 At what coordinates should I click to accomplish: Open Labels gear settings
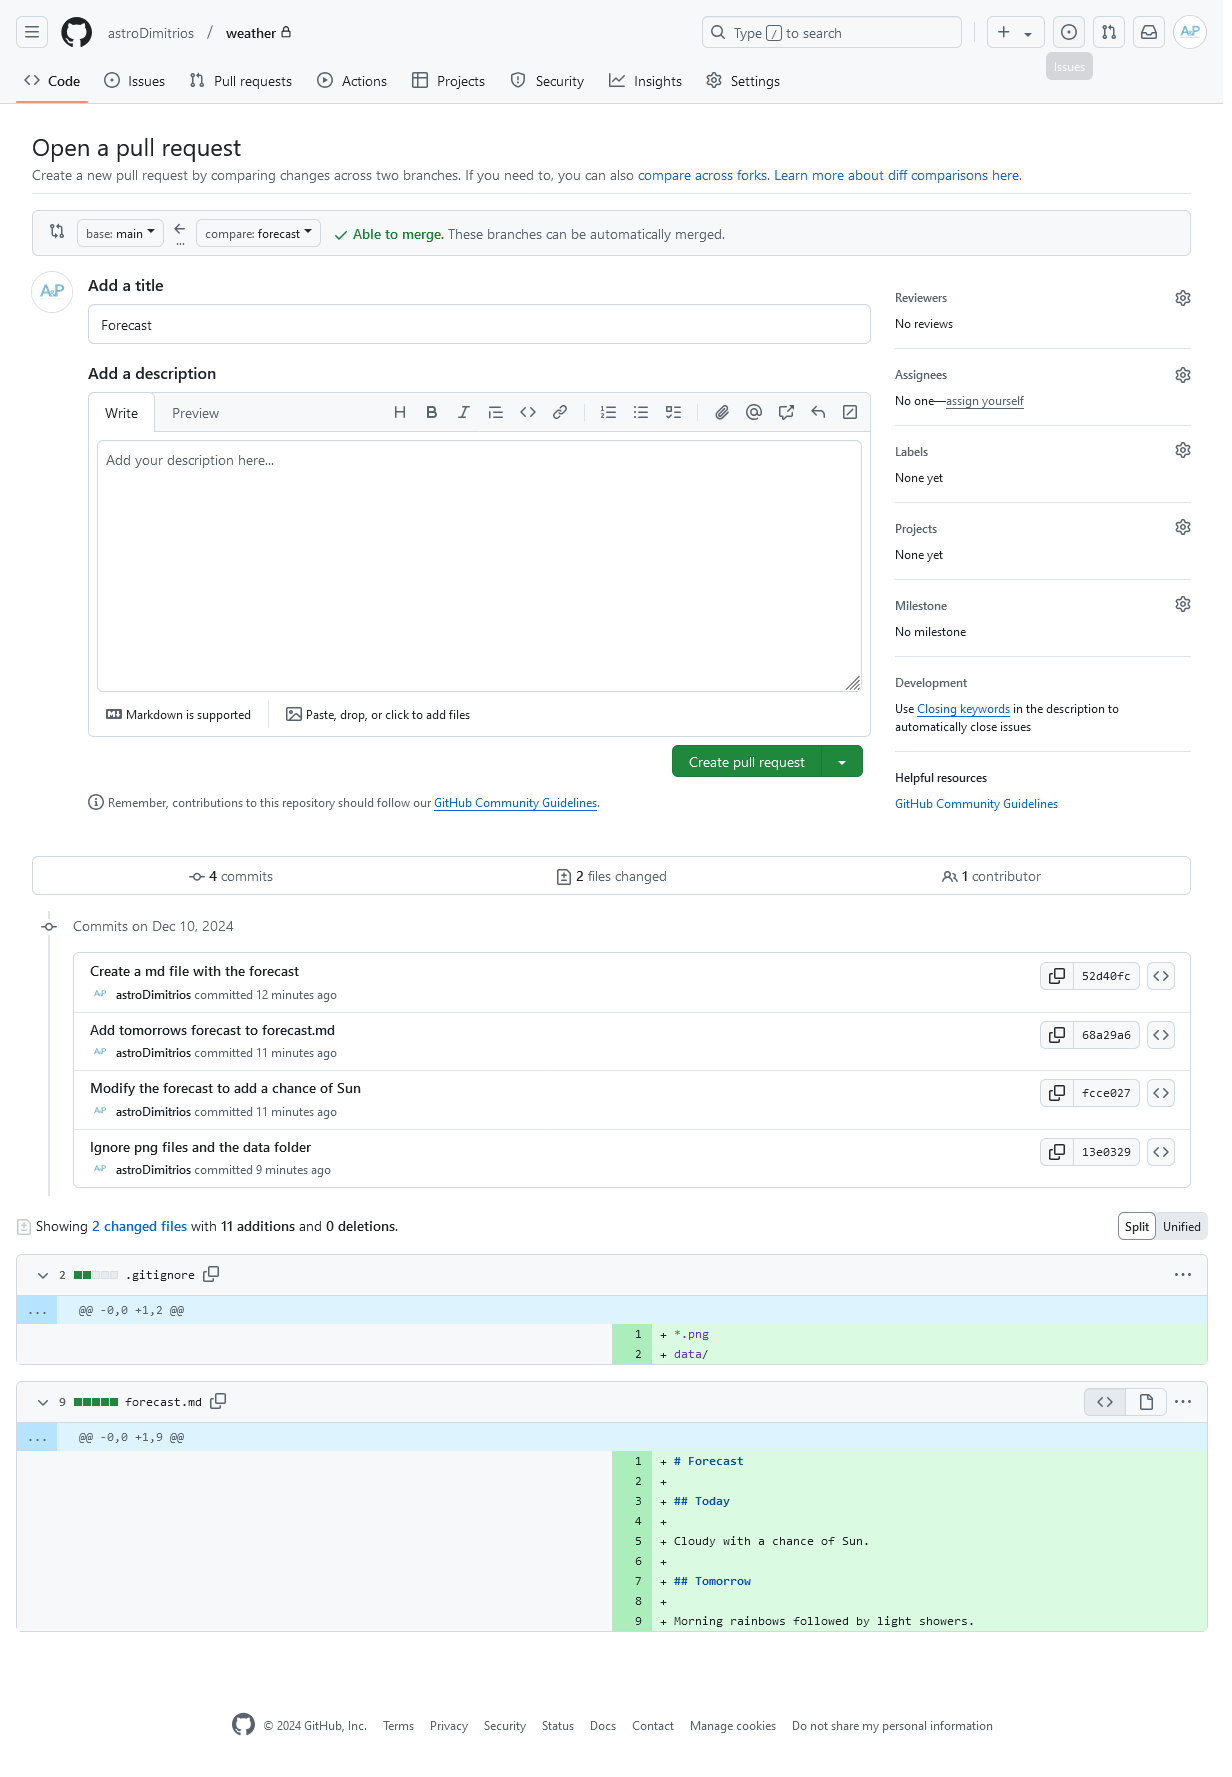coord(1183,450)
